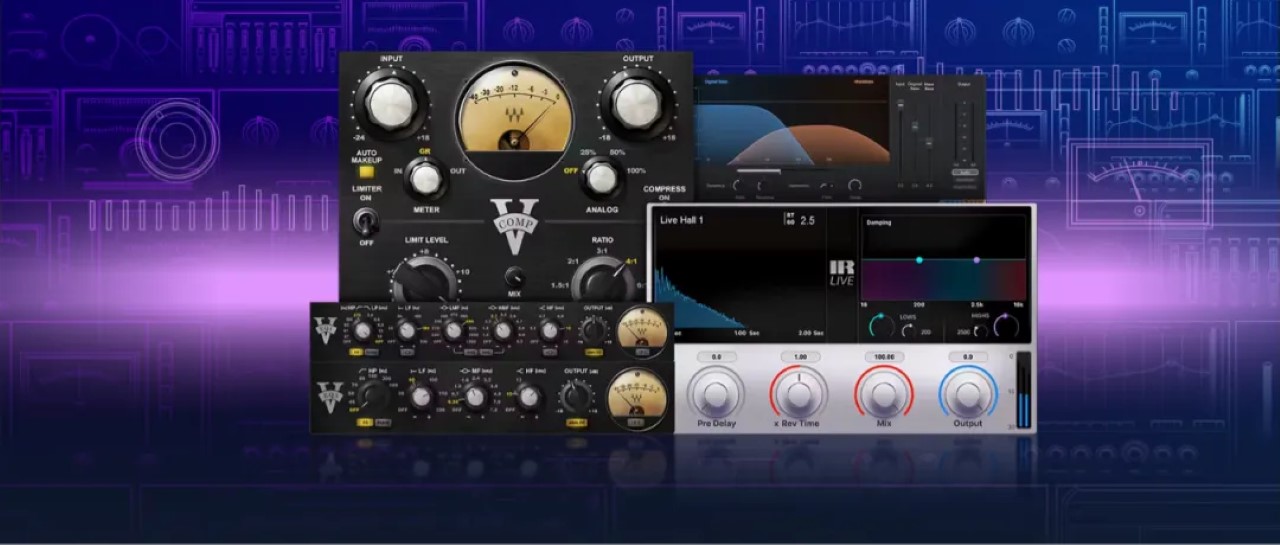Click the LIMIT LEVEL knob
Viewport: 1280px width, 545px height.
[426, 280]
